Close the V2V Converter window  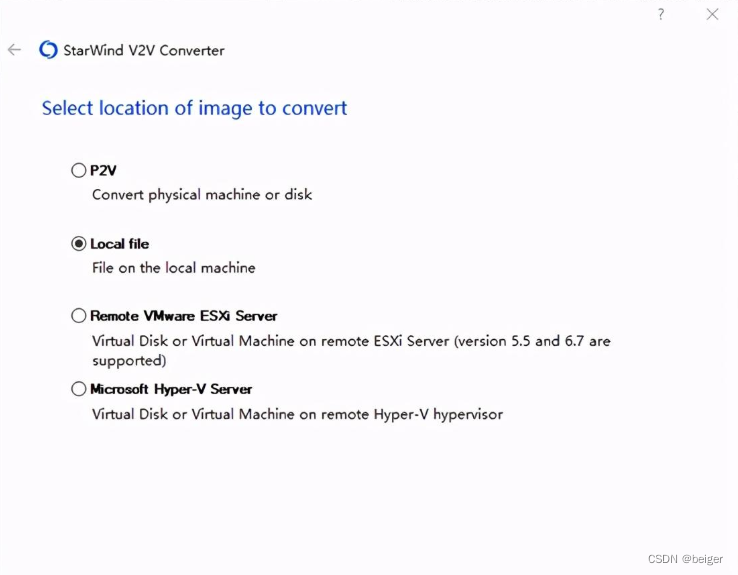[x=712, y=14]
